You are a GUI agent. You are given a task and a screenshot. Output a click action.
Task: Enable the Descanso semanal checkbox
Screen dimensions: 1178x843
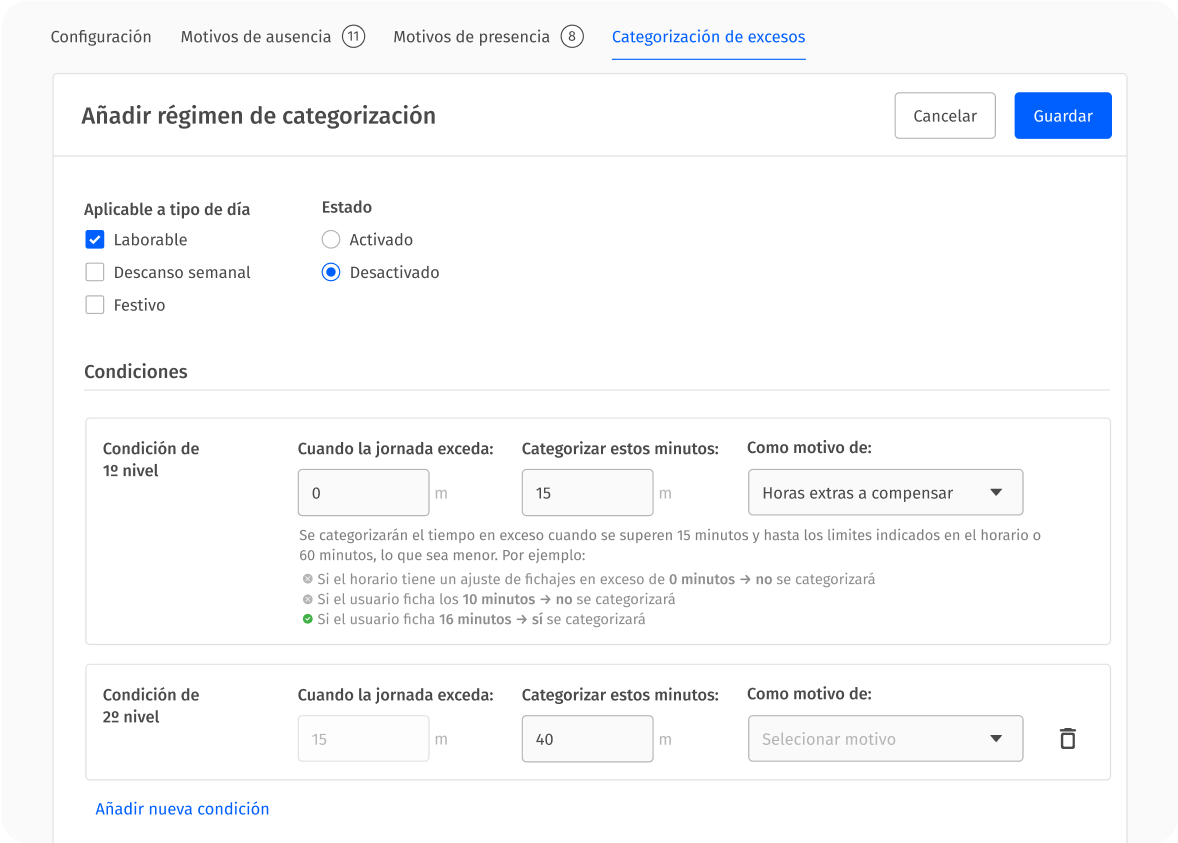(95, 272)
